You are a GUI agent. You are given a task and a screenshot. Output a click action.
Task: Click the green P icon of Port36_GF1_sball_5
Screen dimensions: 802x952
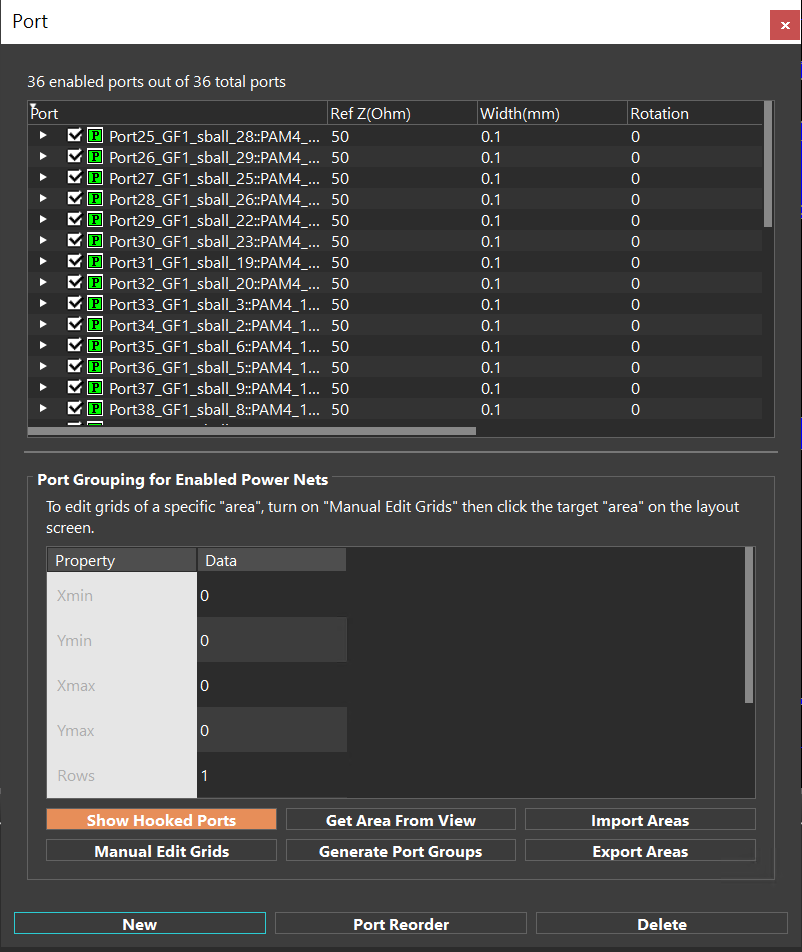[x=95, y=366]
